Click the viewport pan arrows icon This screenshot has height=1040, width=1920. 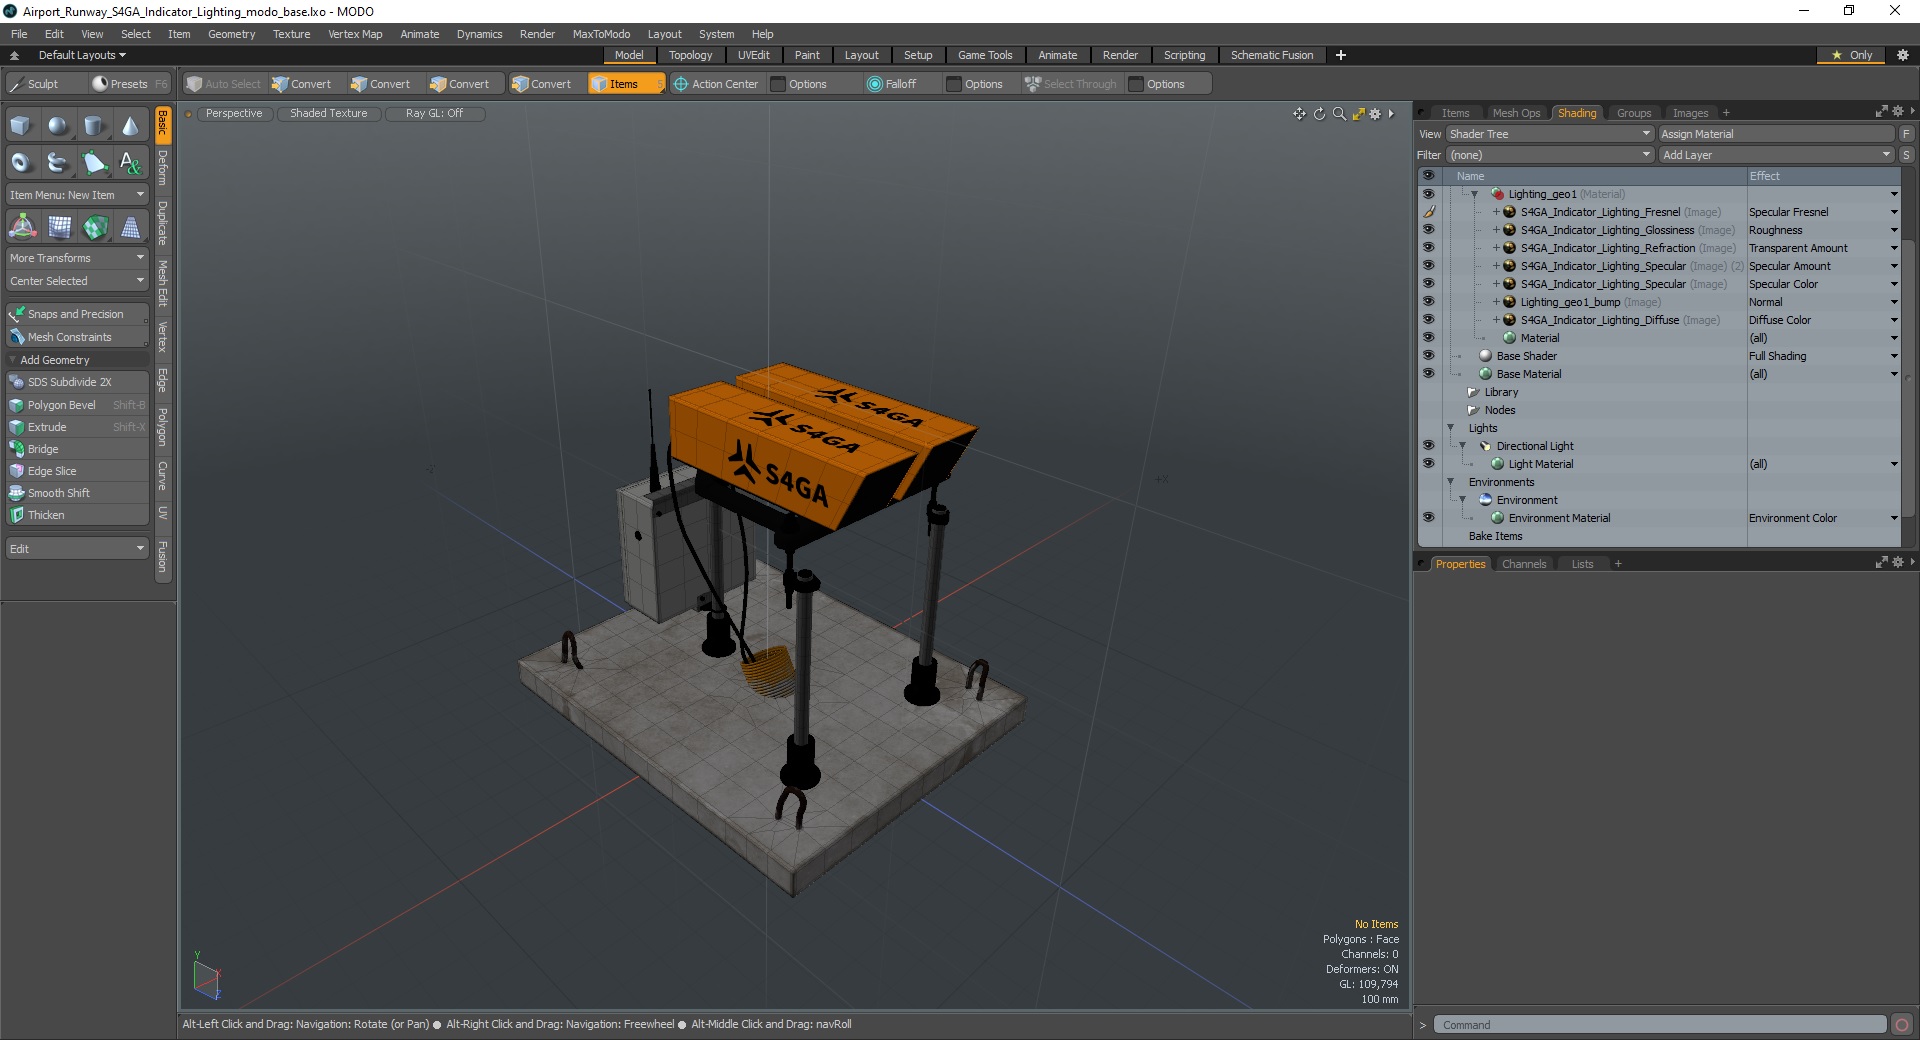pyautogui.click(x=1299, y=114)
